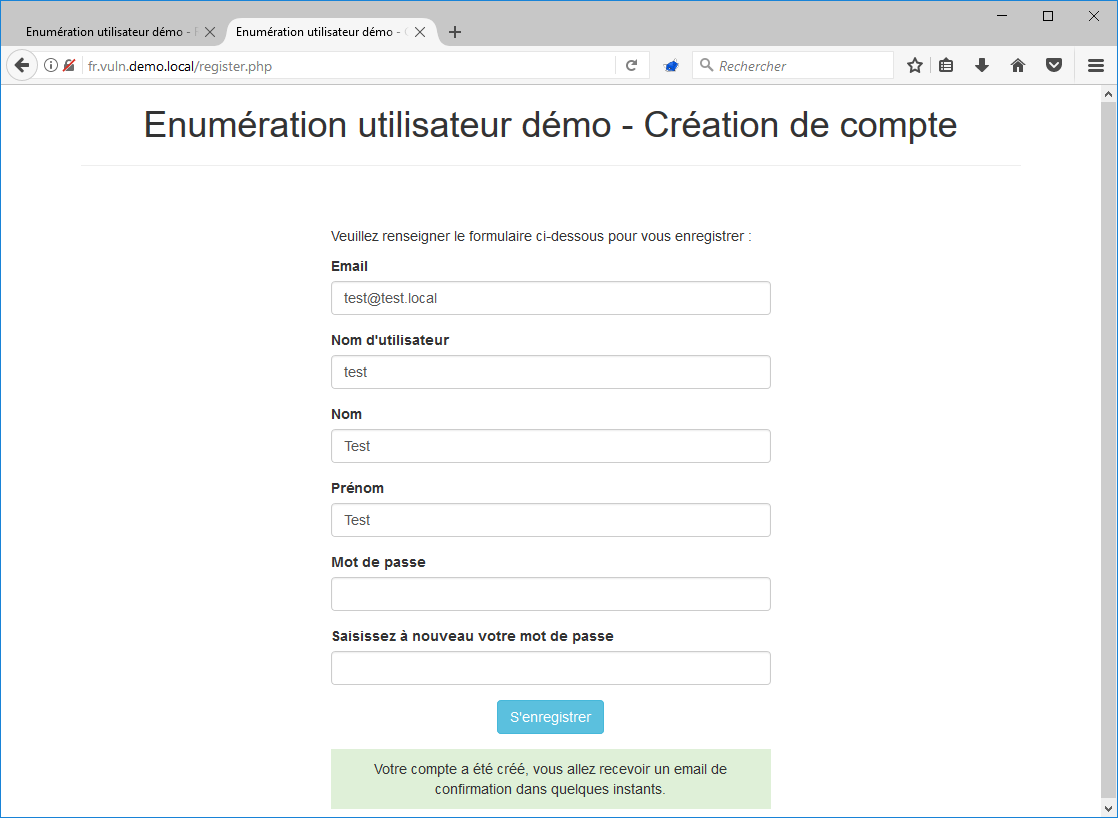
Task: Close the active browser tab
Action: [419, 31]
